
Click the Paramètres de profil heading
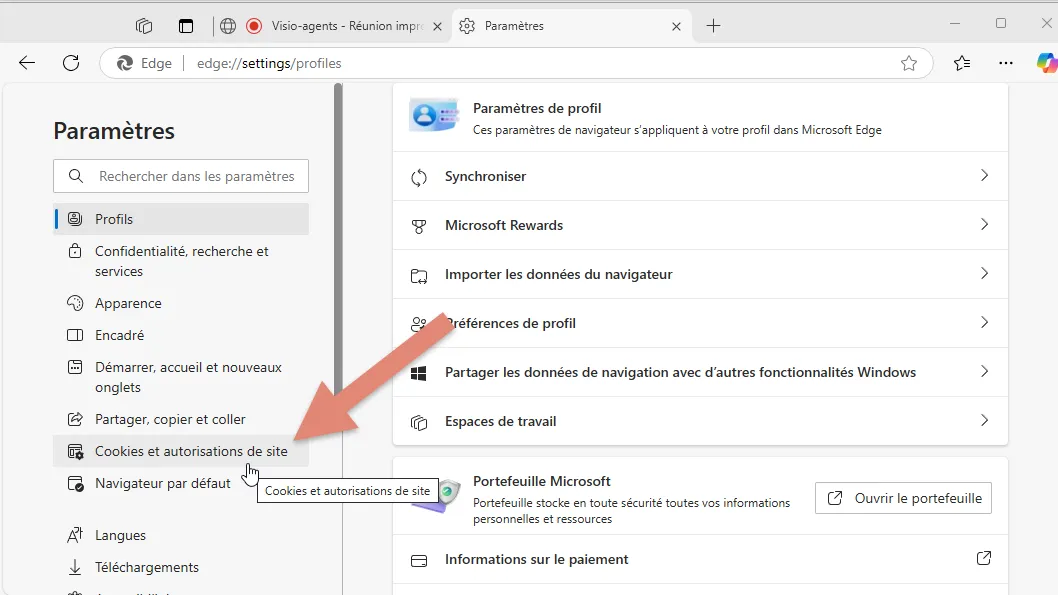[537, 108]
